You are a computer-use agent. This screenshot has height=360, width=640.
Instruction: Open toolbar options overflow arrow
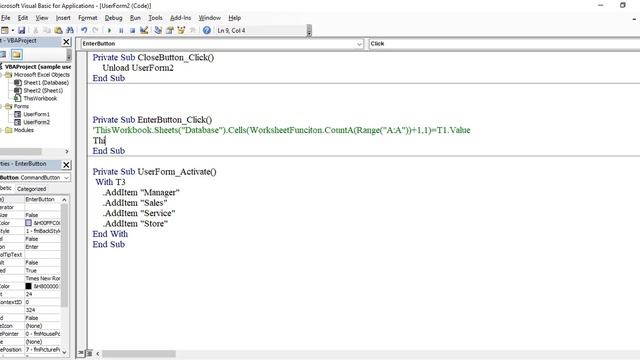pos(309,31)
